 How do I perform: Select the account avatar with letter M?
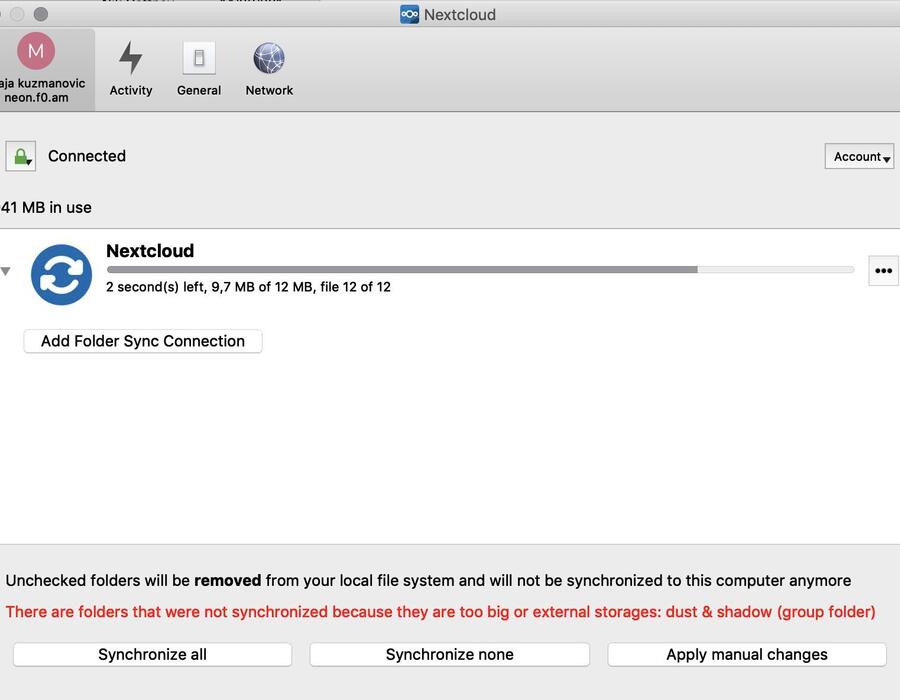click(36, 51)
